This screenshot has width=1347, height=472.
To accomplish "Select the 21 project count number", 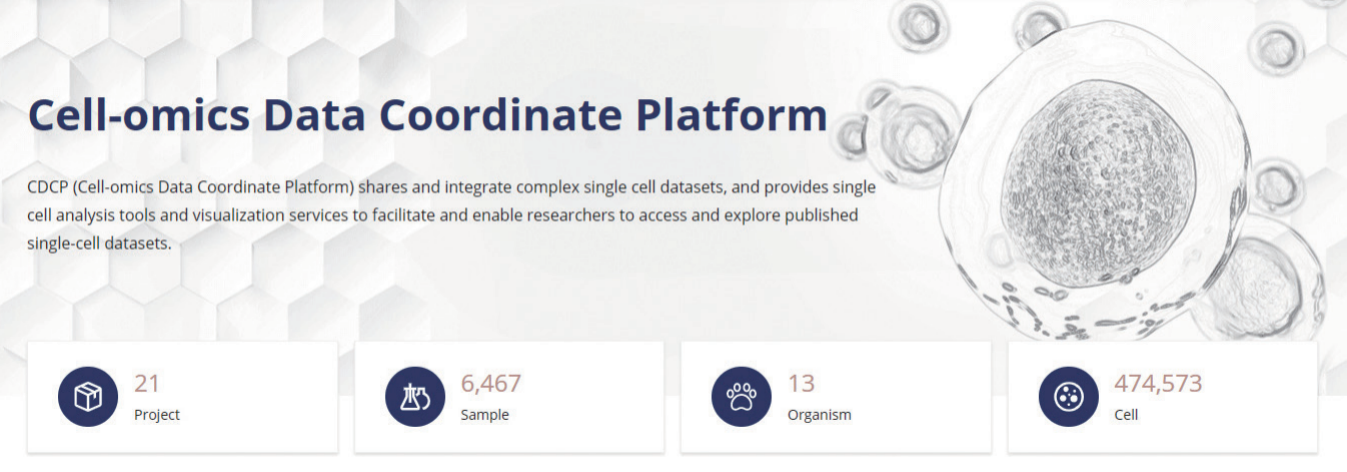I will 147,383.
